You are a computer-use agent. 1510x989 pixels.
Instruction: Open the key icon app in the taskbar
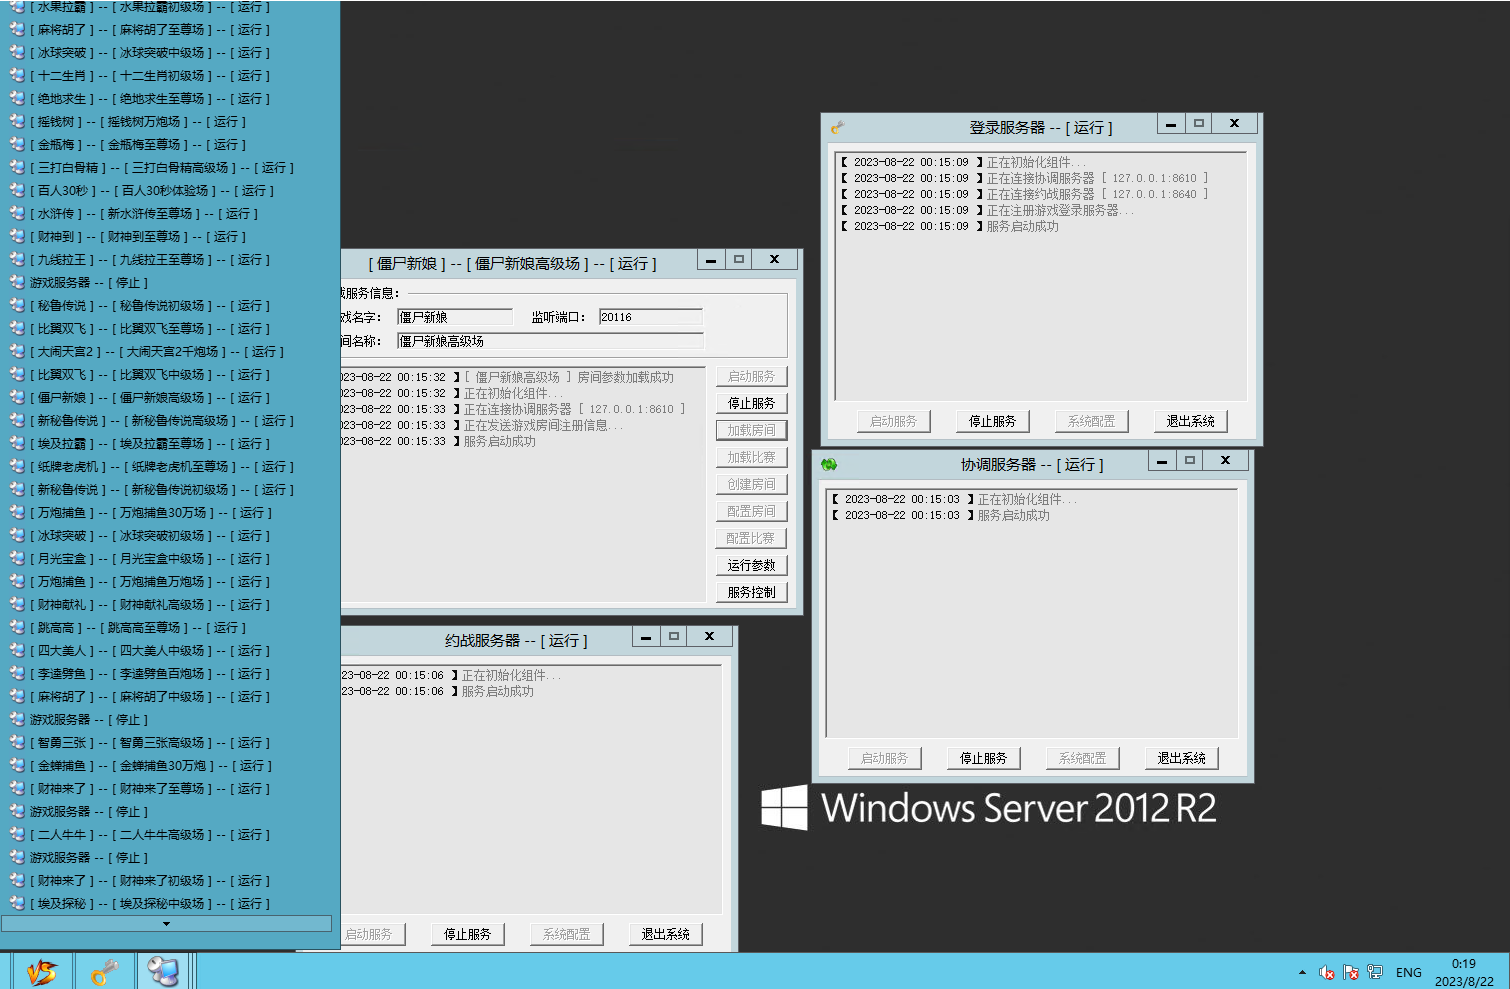pyautogui.click(x=104, y=971)
